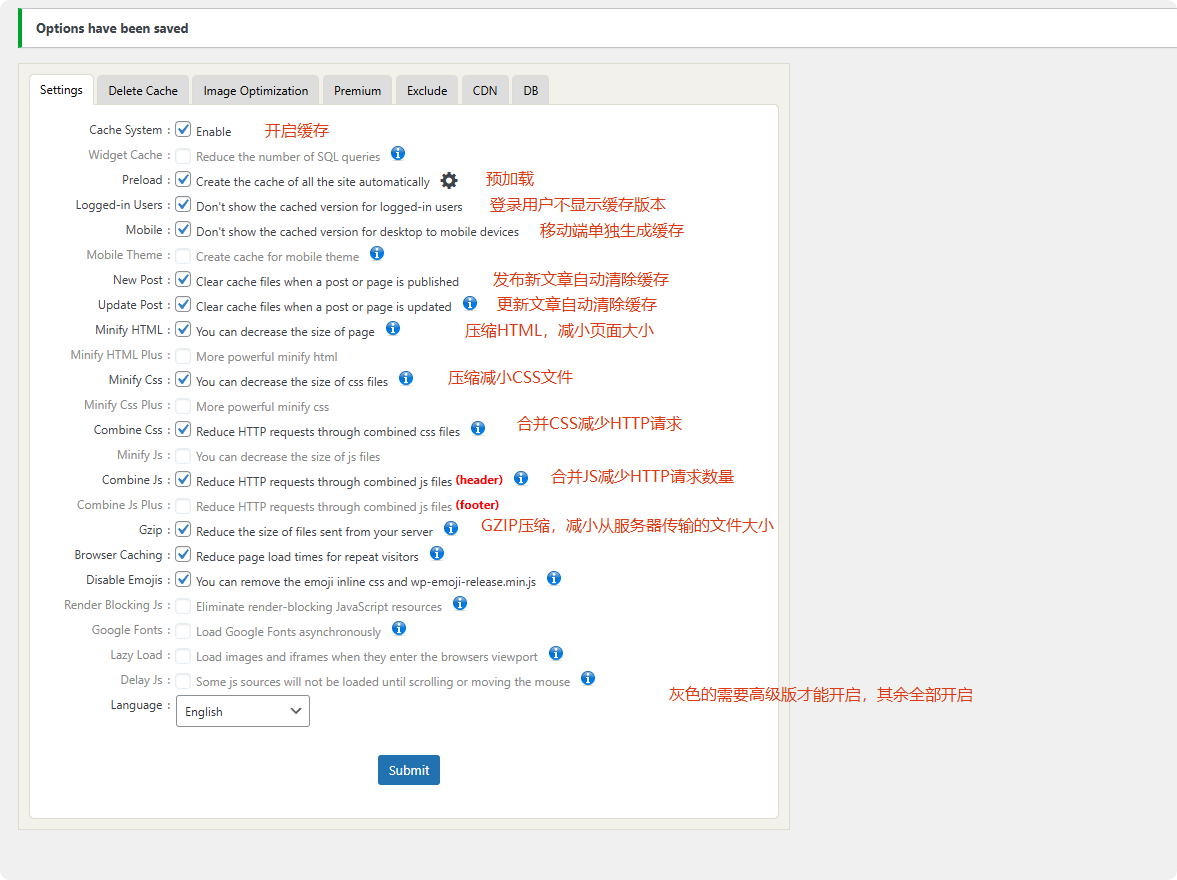This screenshot has height=880, width=1177.
Task: Click the info icon beside Gzip
Action: click(451, 528)
